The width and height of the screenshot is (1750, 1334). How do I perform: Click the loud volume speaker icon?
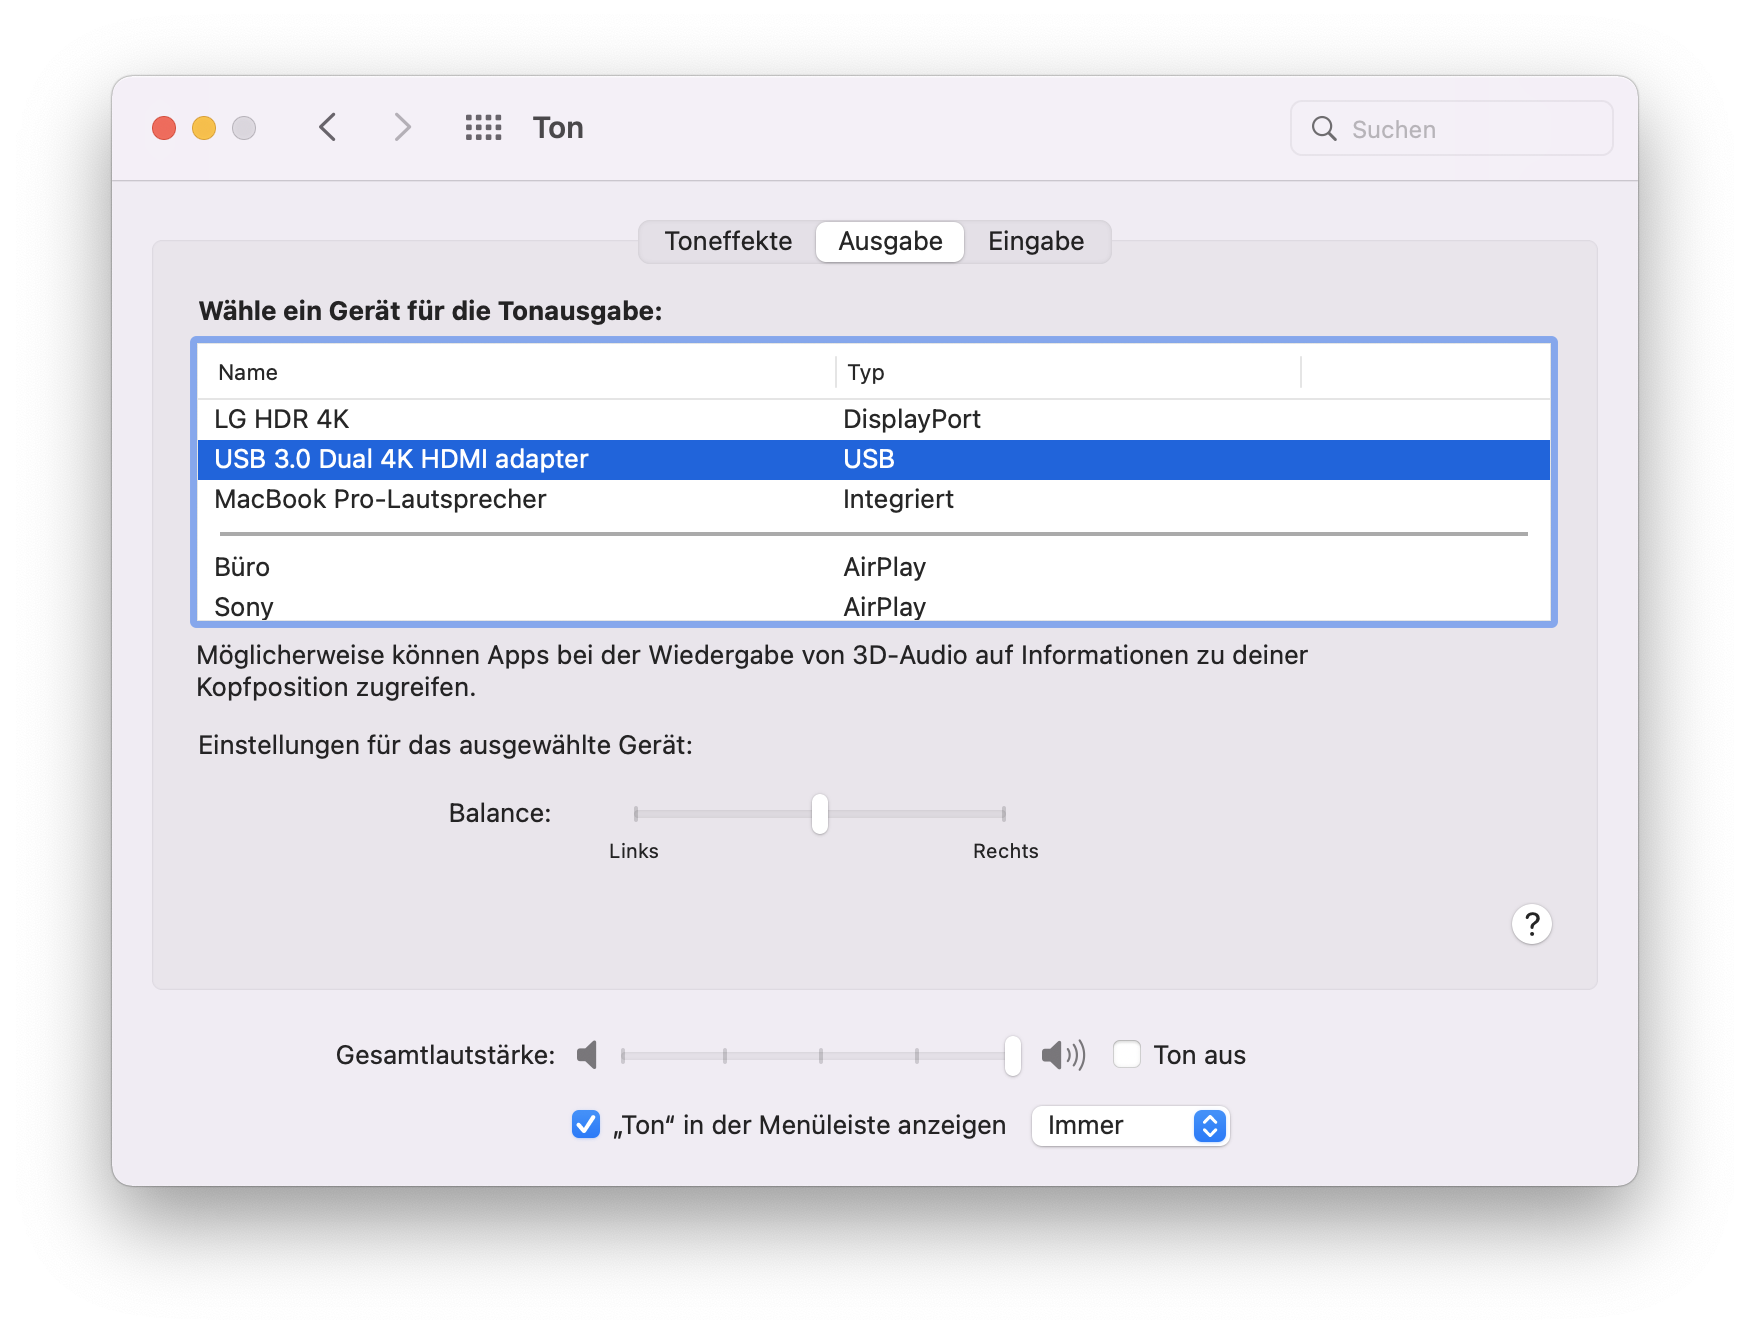[x=1062, y=1055]
